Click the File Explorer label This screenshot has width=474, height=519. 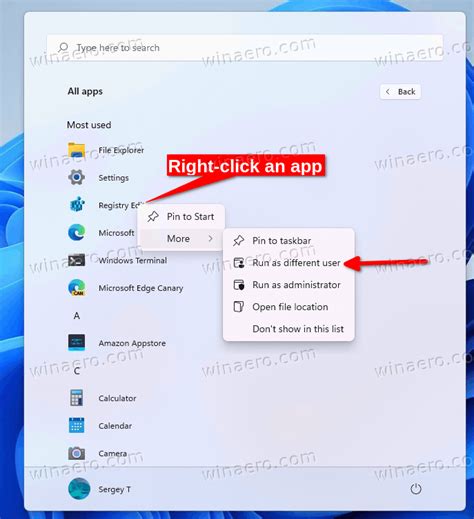tap(121, 150)
